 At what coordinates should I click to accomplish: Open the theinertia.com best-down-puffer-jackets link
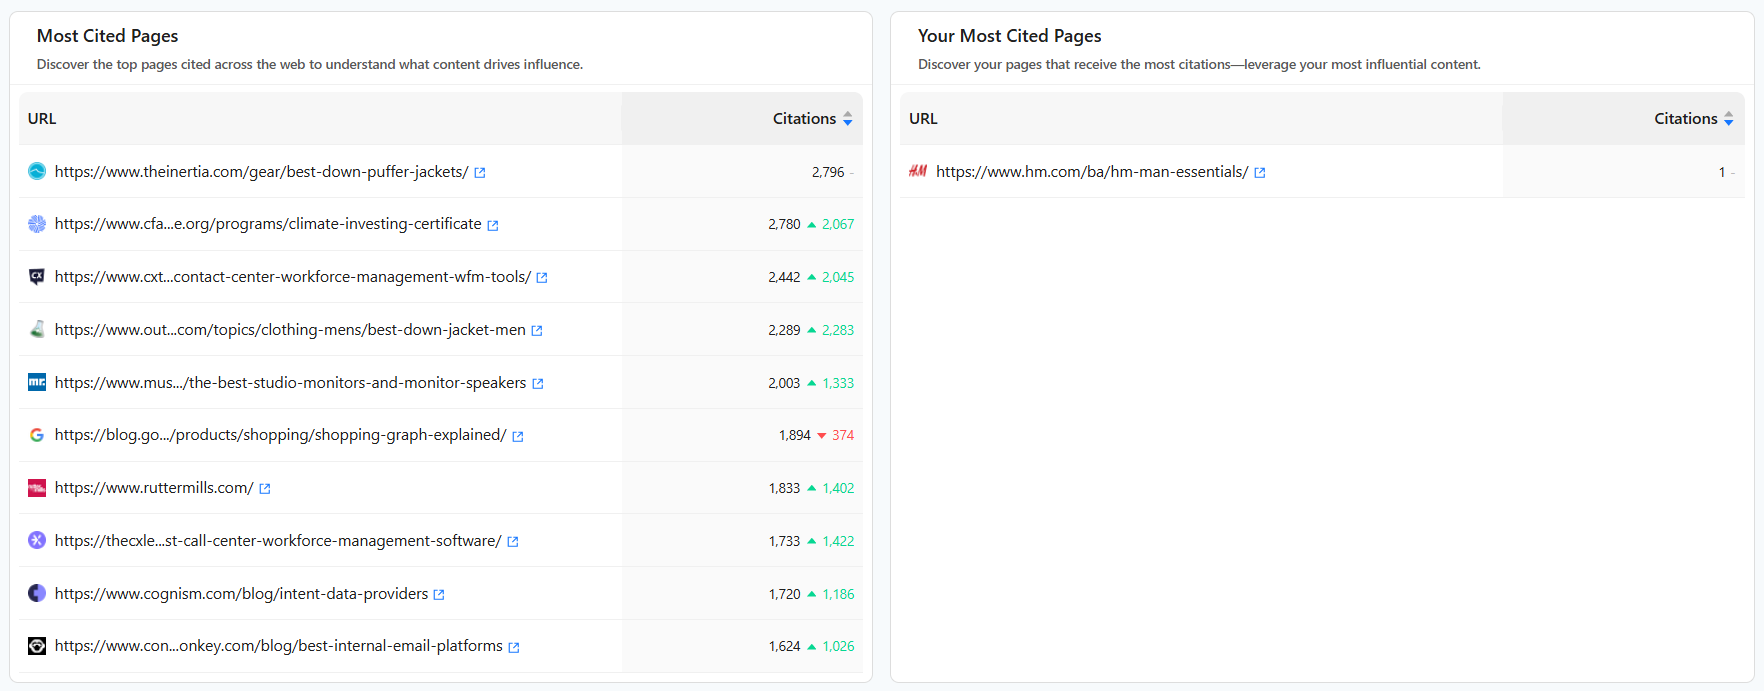261,172
